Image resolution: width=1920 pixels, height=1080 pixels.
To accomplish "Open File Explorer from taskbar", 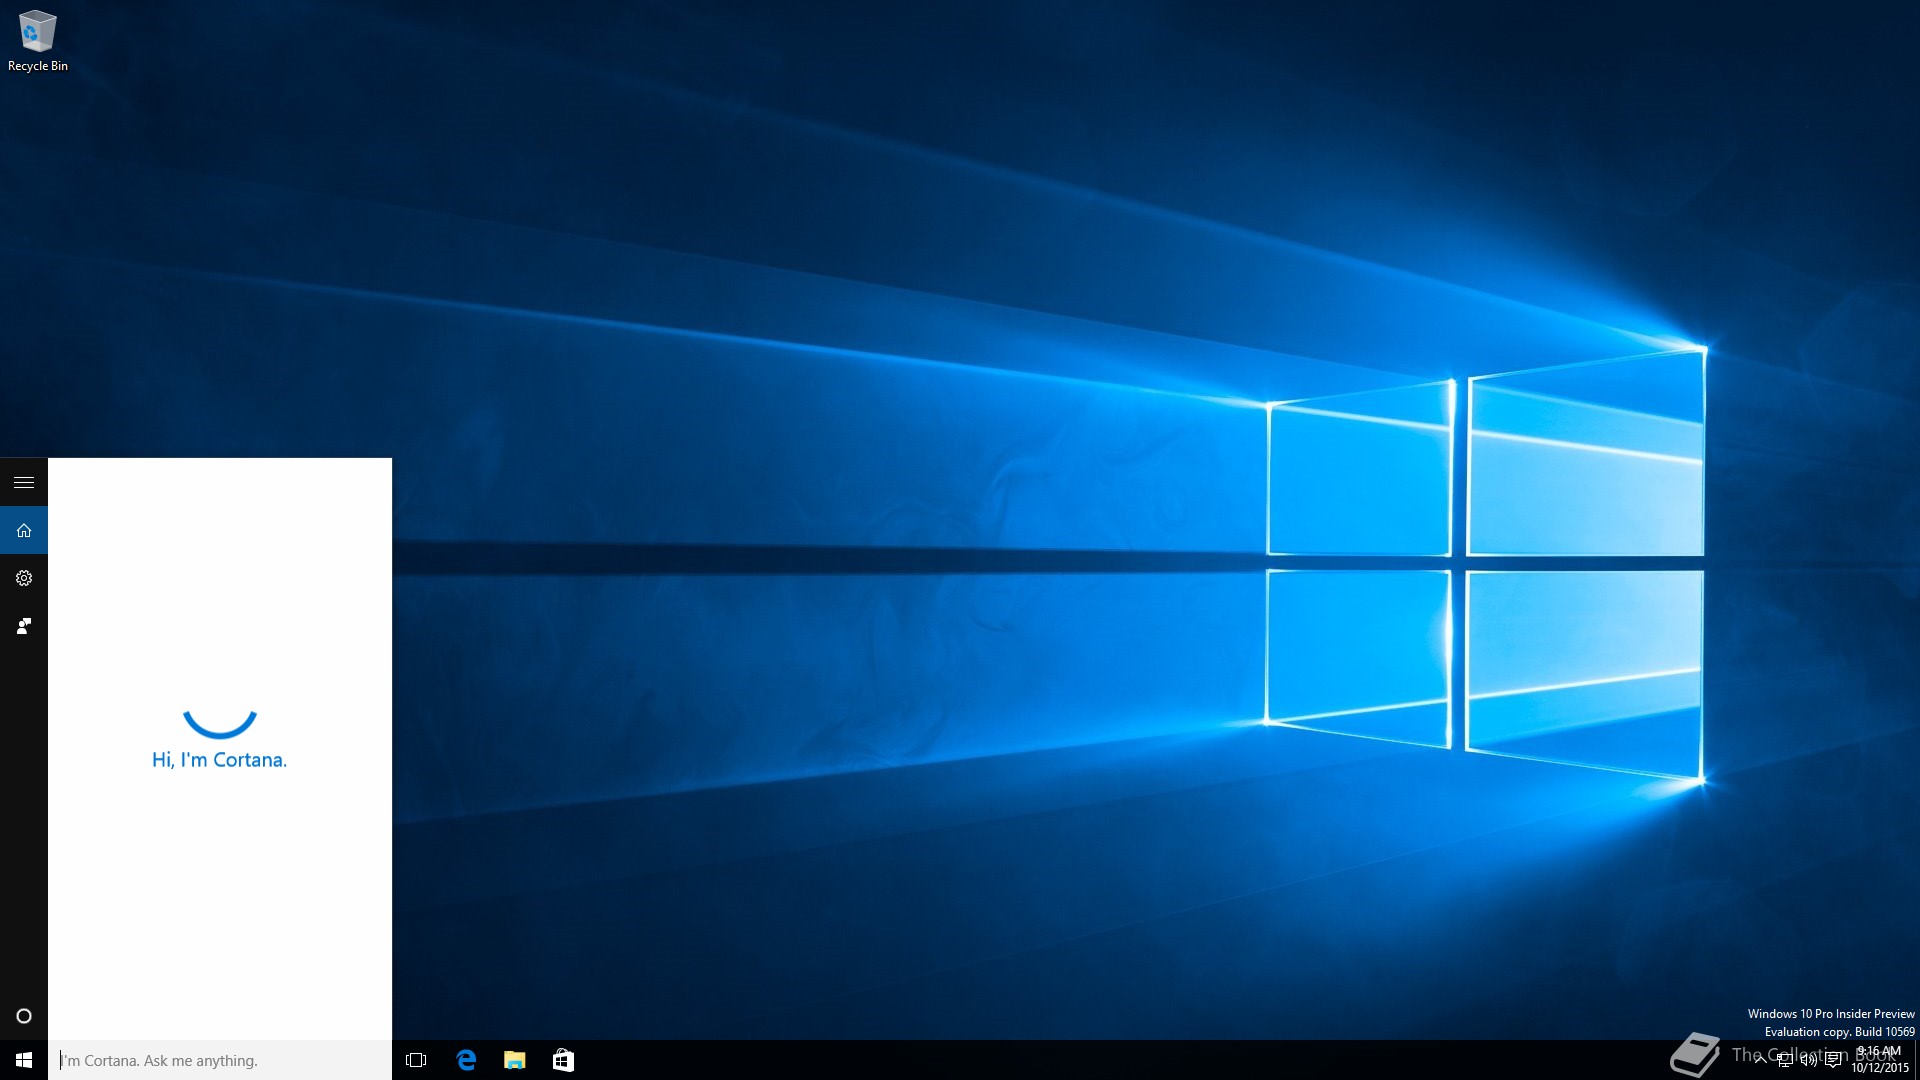I will pos(514,1060).
